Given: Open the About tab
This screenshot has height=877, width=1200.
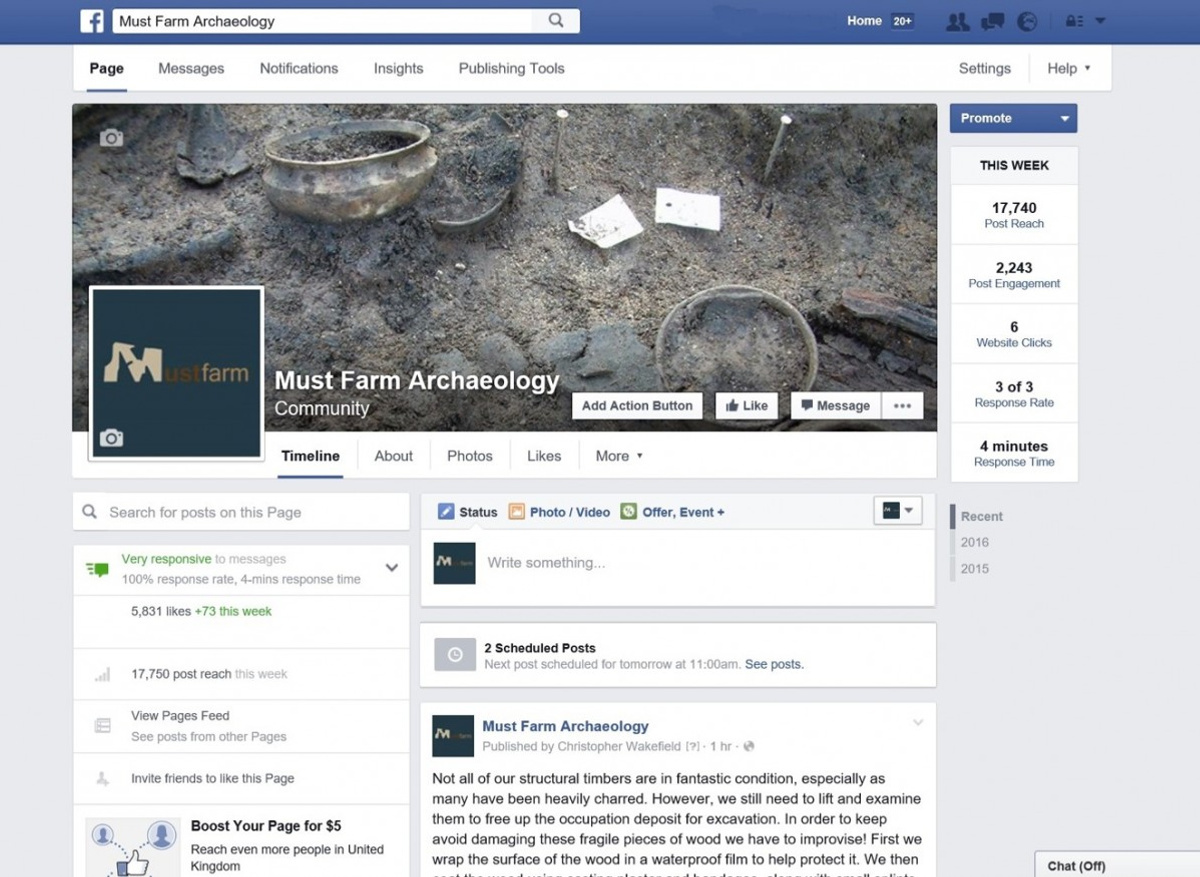Looking at the screenshot, I should pyautogui.click(x=394, y=456).
